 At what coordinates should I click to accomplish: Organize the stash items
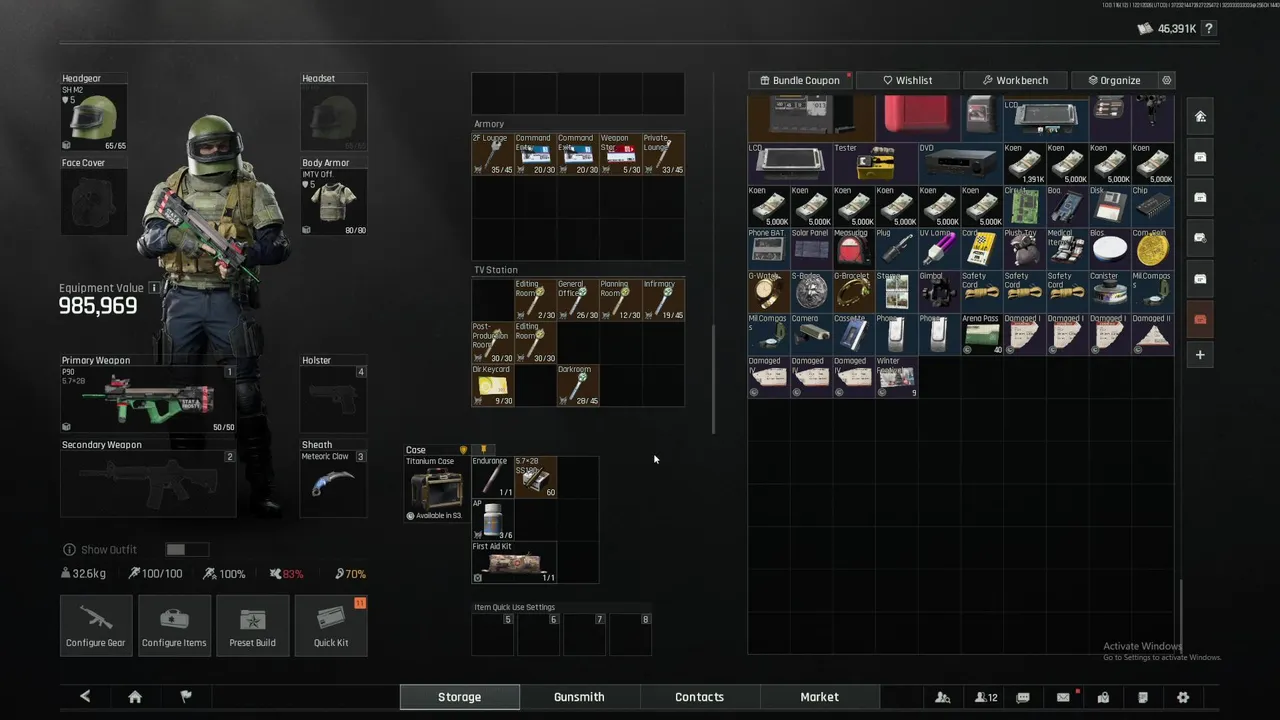coord(1113,80)
